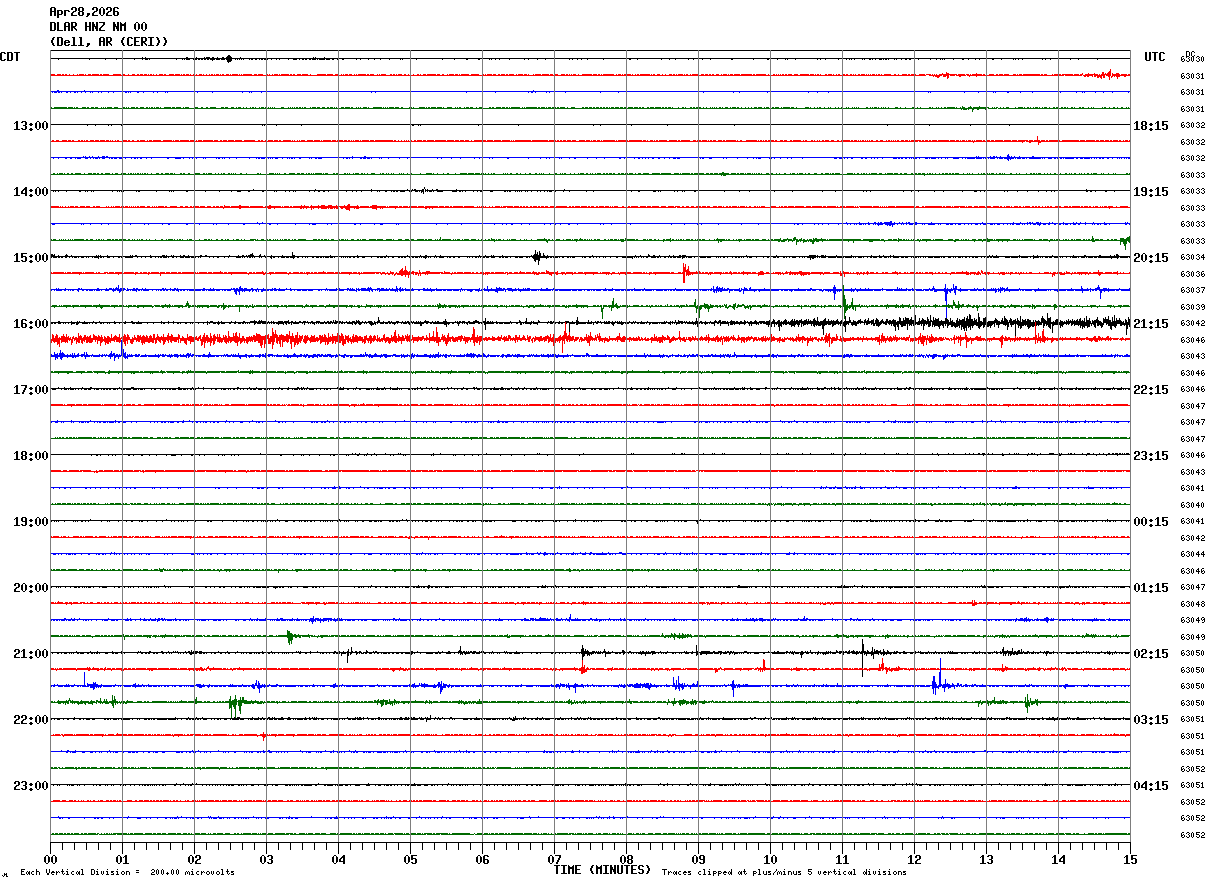Click the 22:15 UTC time label
The width and height of the screenshot is (1210, 886).
tap(1151, 390)
